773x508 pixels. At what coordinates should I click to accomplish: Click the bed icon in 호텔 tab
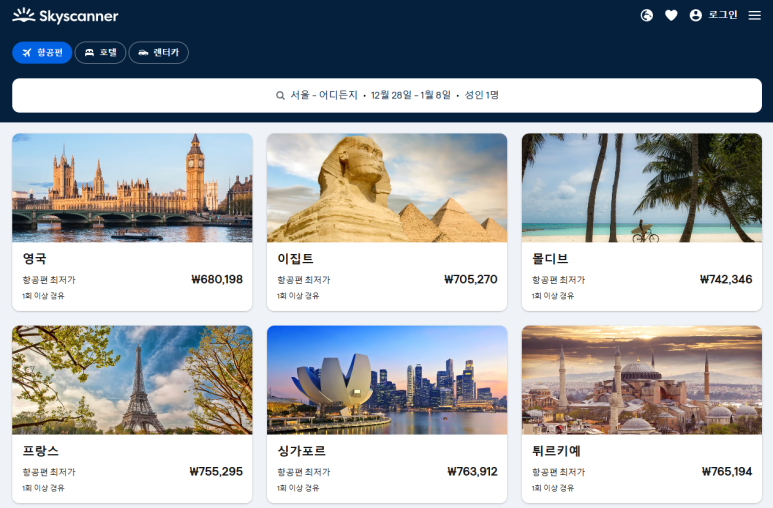click(89, 52)
